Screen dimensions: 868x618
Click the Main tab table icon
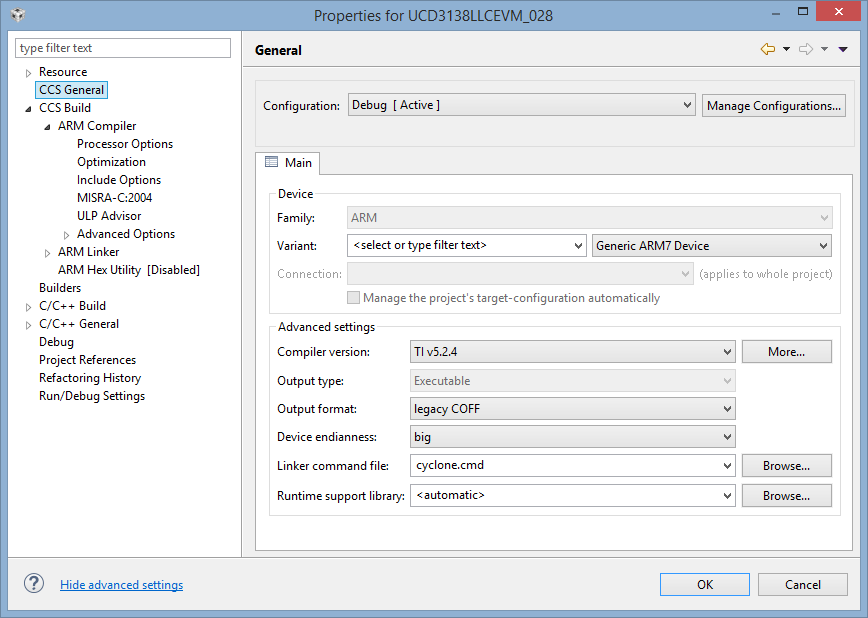pos(271,162)
